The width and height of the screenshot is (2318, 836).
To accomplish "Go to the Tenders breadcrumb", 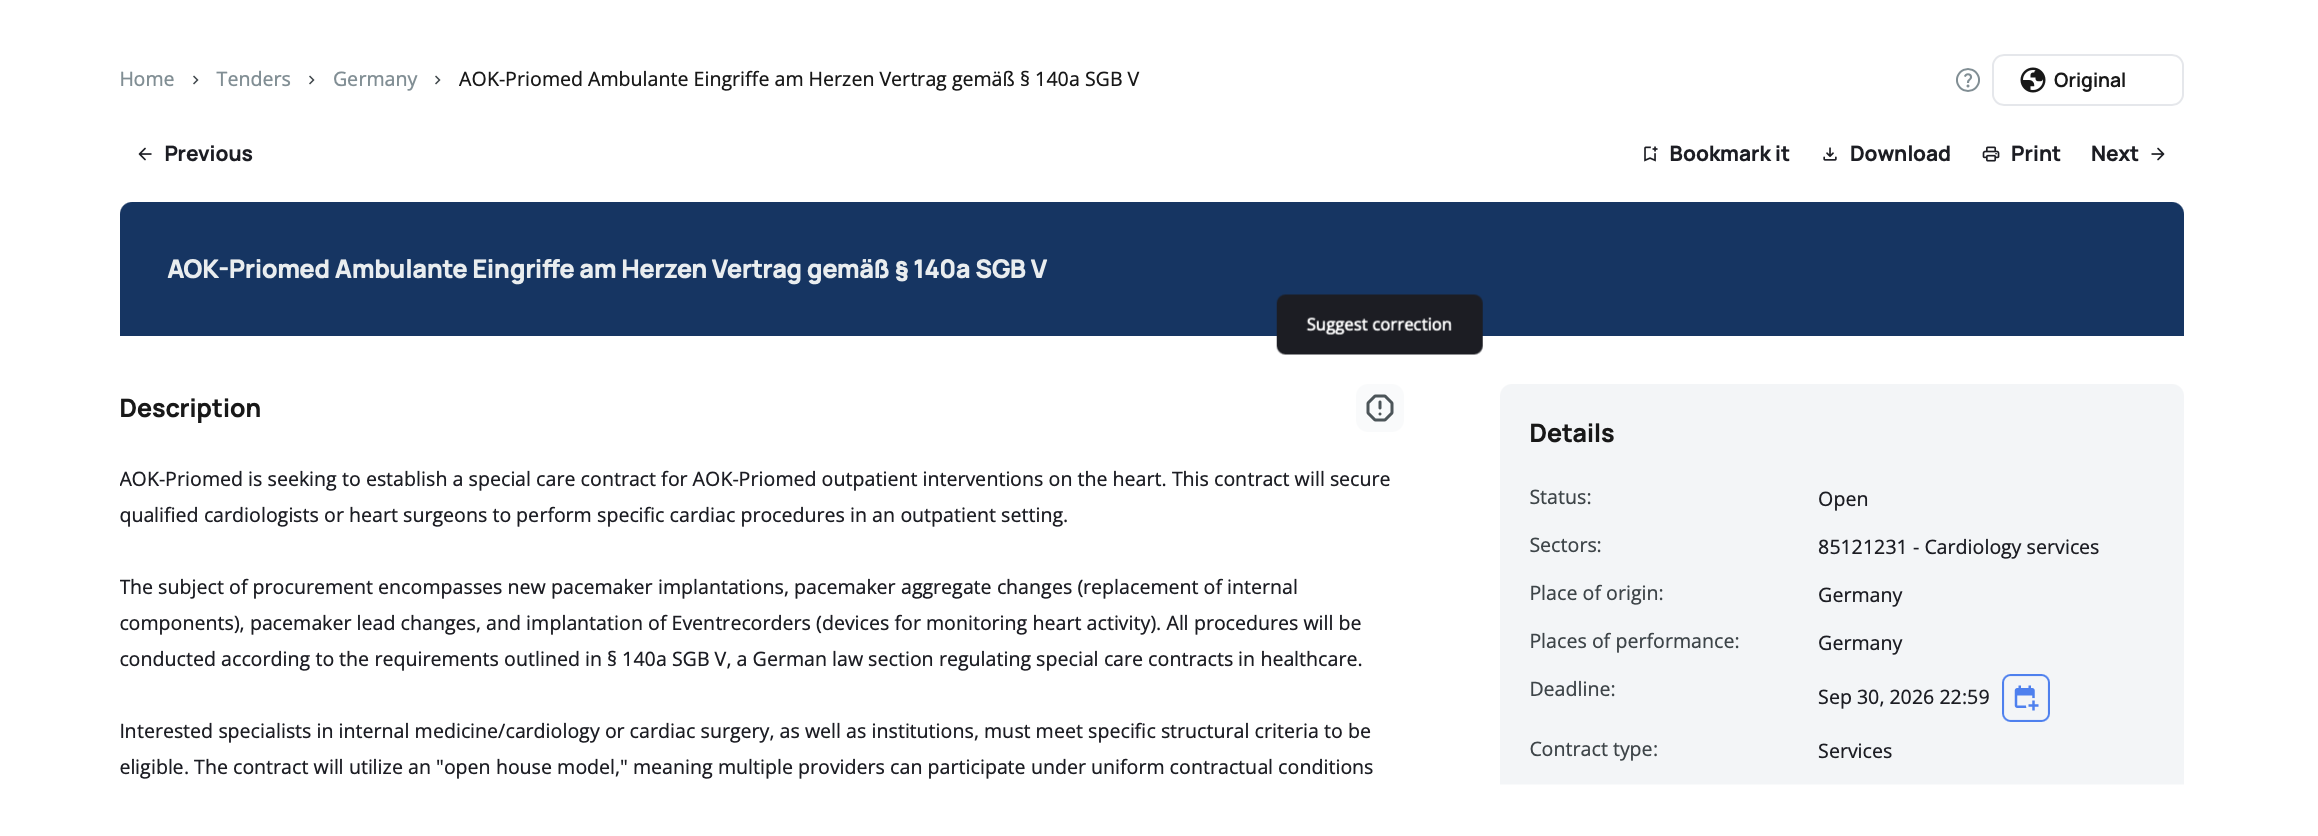I will tap(253, 79).
